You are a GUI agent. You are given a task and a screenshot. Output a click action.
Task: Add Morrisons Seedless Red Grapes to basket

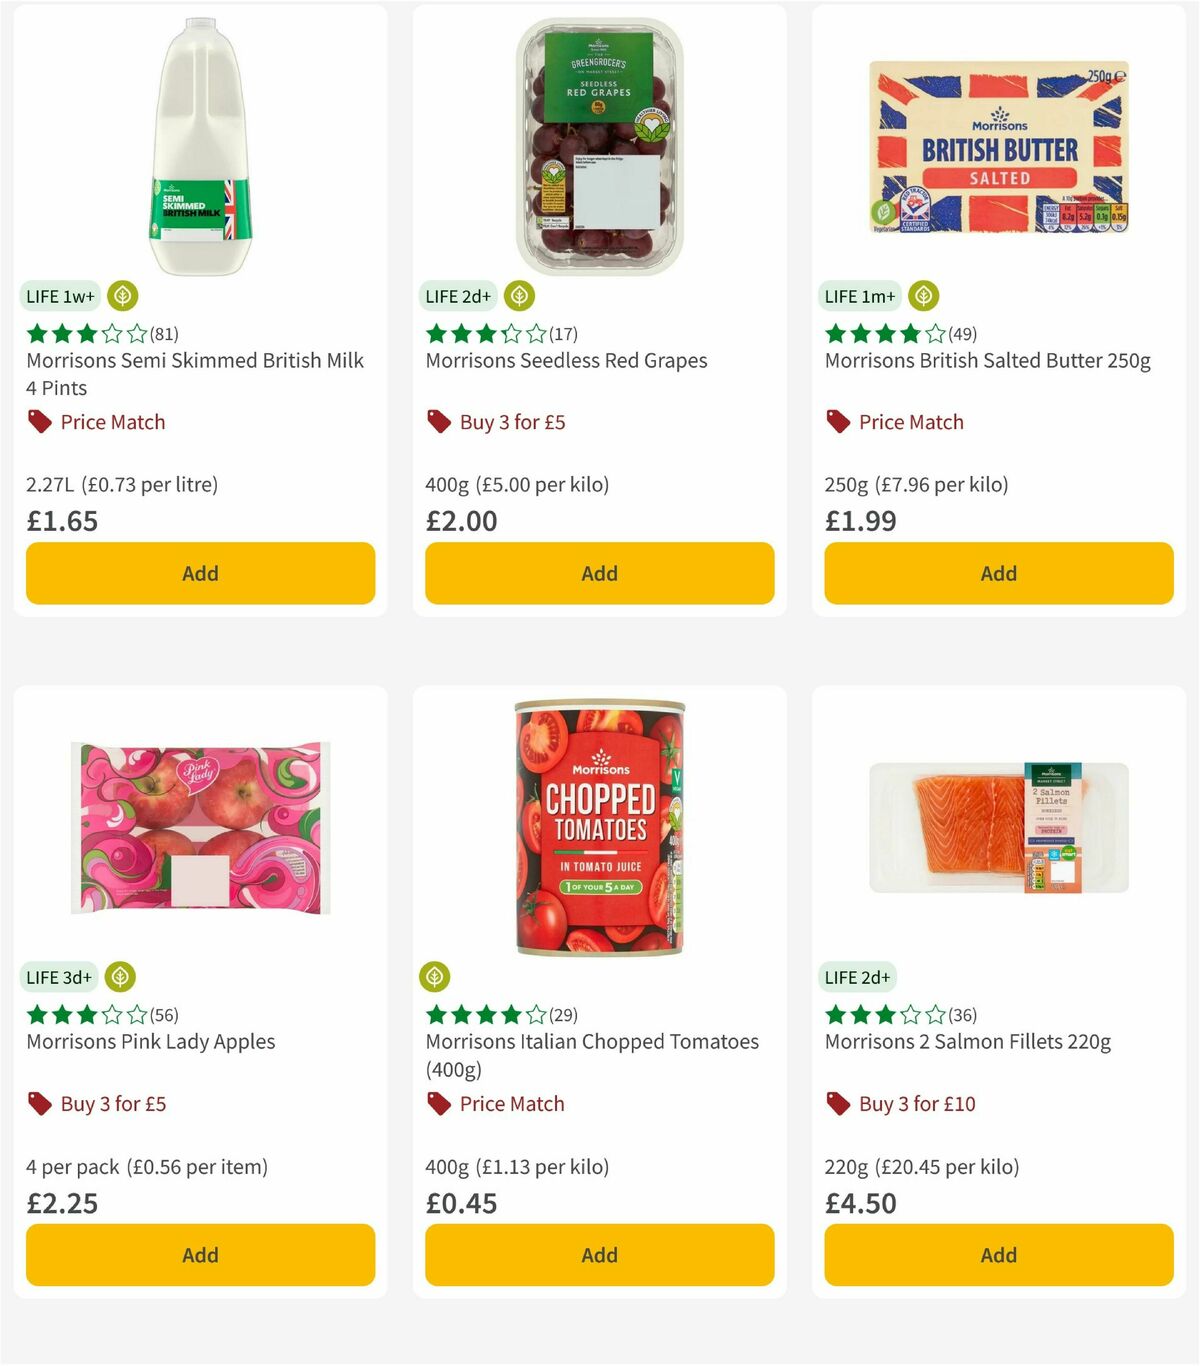(x=599, y=573)
